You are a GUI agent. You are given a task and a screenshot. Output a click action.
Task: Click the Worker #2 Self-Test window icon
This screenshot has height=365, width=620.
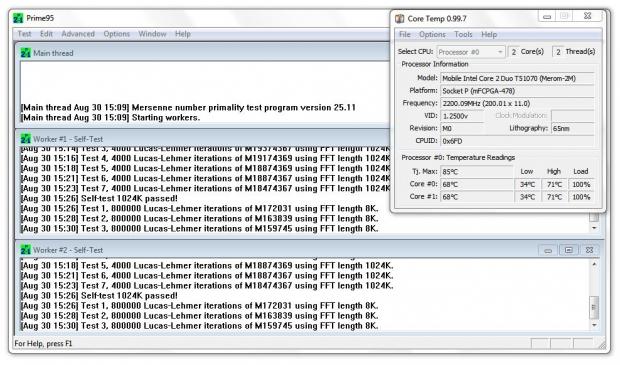(25, 250)
